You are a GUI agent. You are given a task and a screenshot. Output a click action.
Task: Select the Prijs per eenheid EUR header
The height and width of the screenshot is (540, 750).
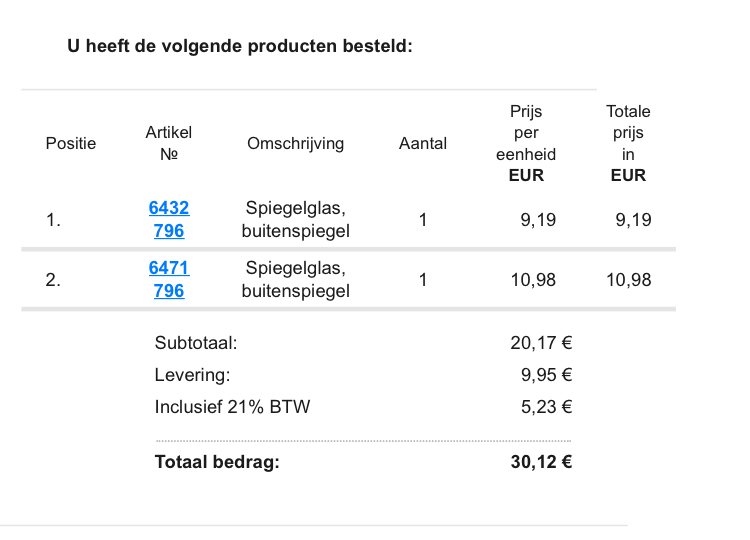click(526, 143)
